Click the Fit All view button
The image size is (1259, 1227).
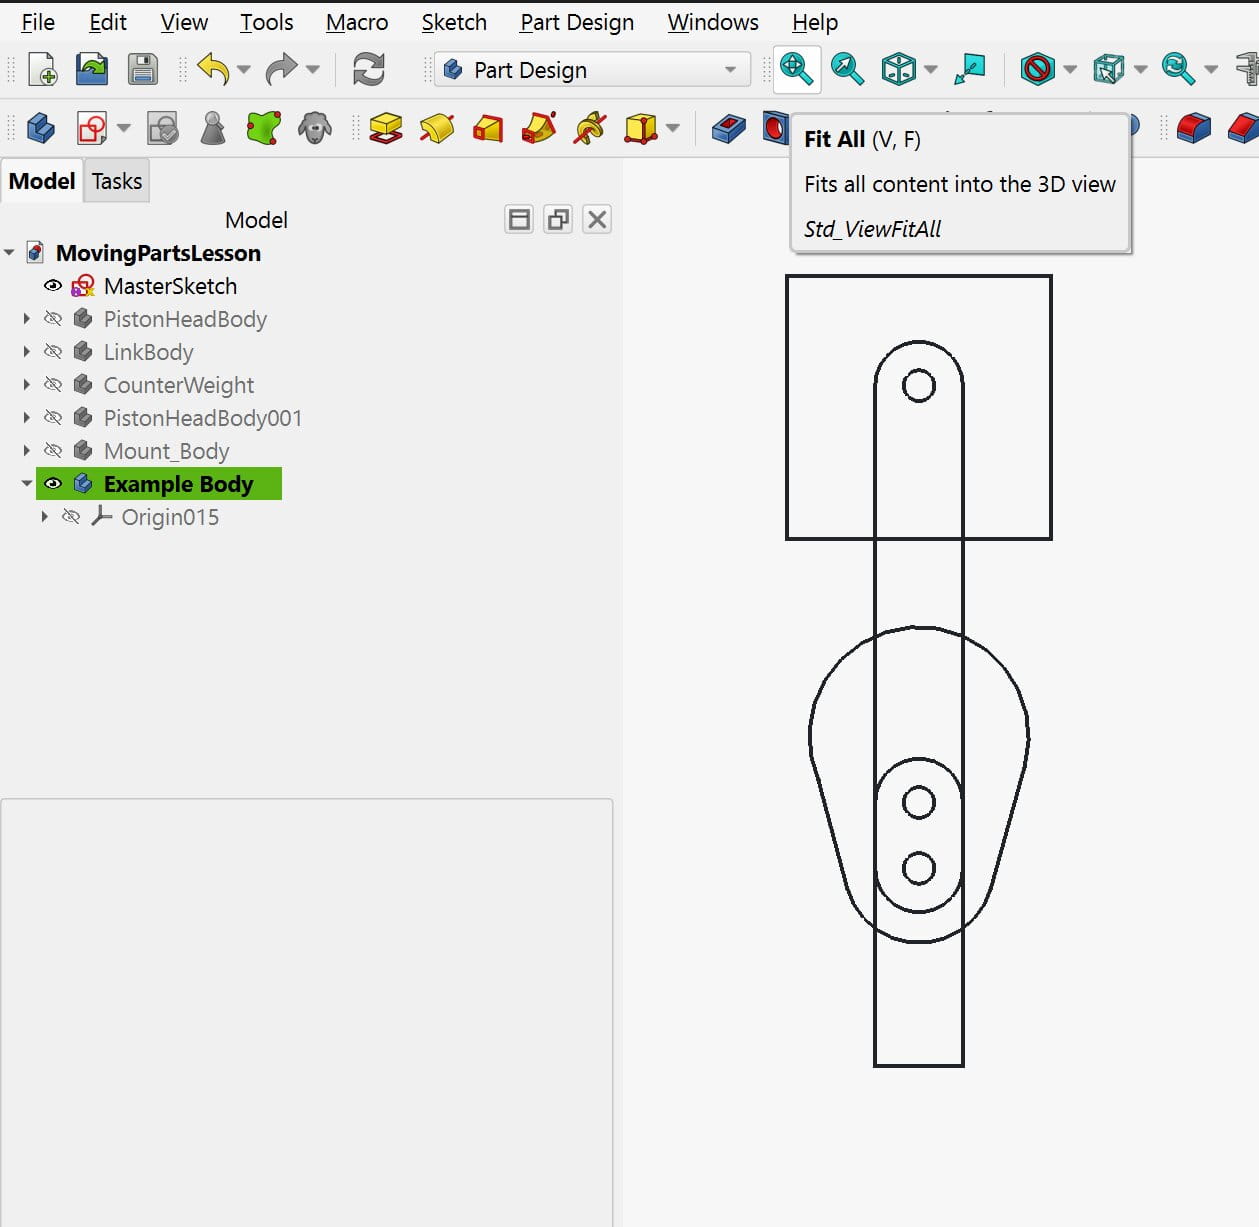[796, 69]
